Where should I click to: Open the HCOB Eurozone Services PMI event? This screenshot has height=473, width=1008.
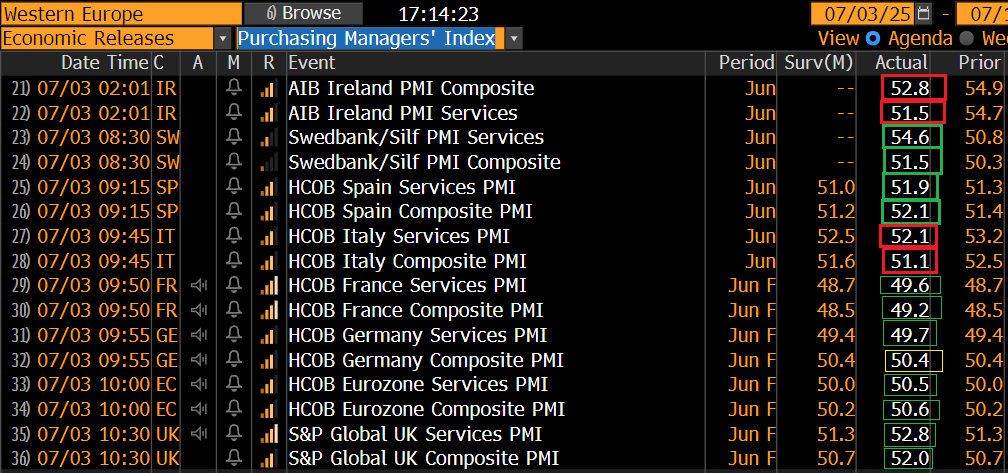click(418, 384)
